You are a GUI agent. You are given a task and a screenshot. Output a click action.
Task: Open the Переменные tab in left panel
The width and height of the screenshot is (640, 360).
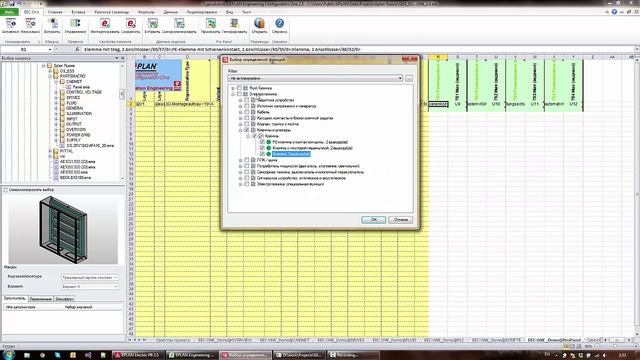coord(41,299)
